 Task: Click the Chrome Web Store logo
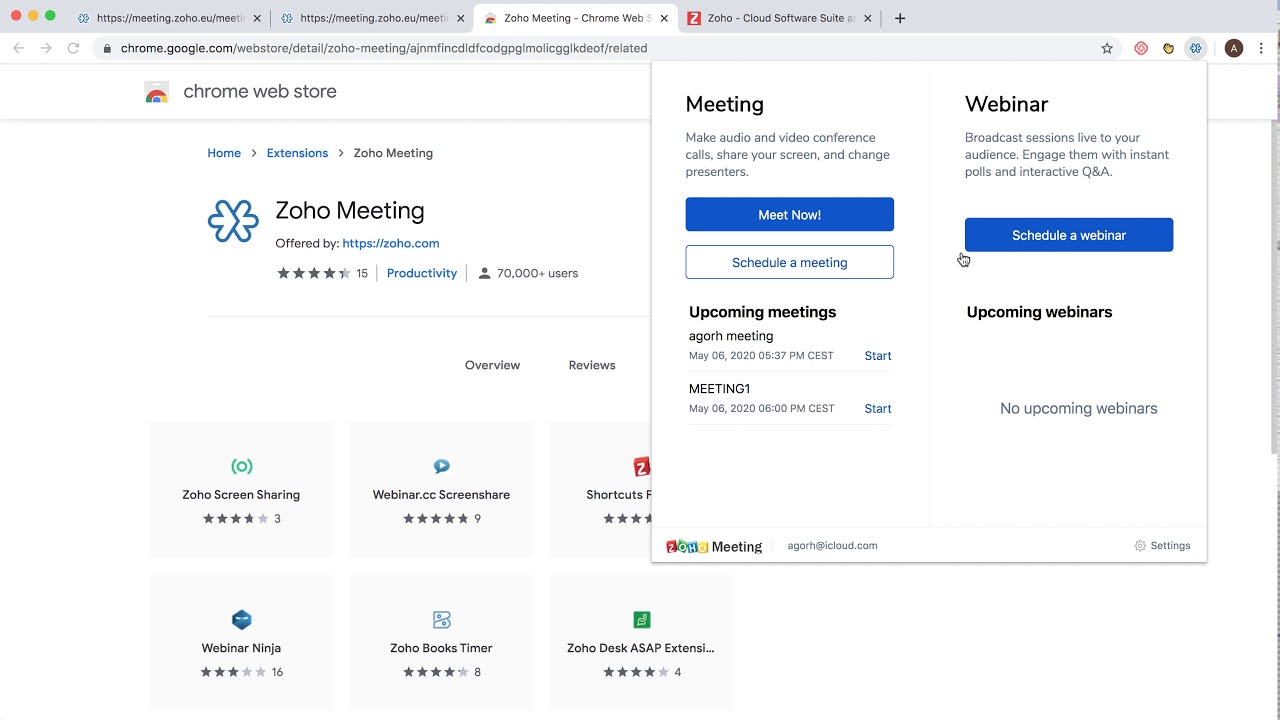(x=157, y=93)
